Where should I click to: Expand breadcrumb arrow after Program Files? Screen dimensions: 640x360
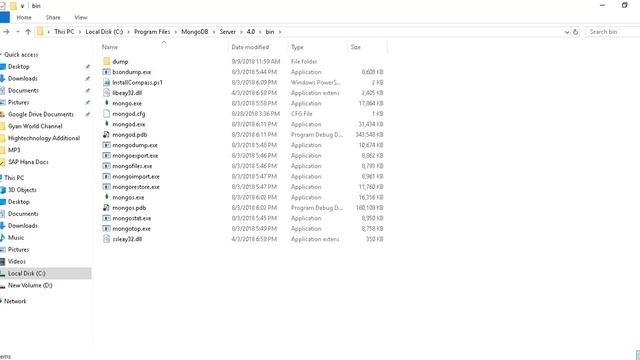click(176, 32)
